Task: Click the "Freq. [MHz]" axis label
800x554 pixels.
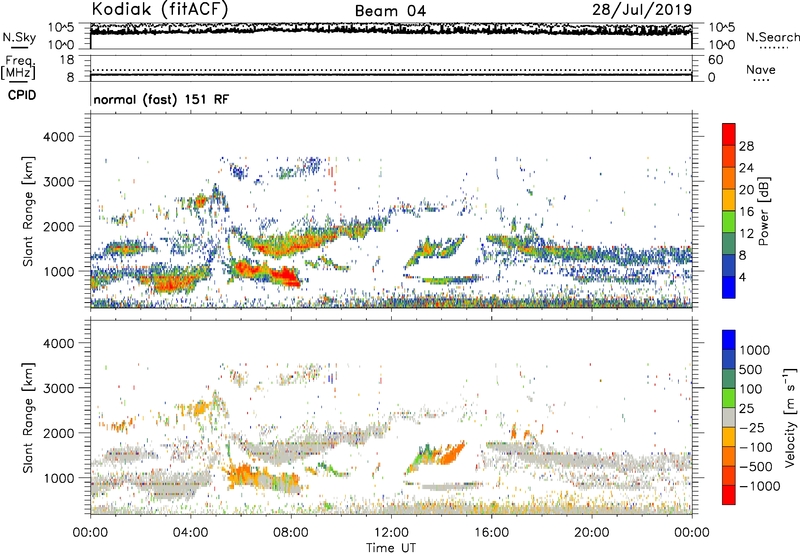Action: pyautogui.click(x=18, y=67)
